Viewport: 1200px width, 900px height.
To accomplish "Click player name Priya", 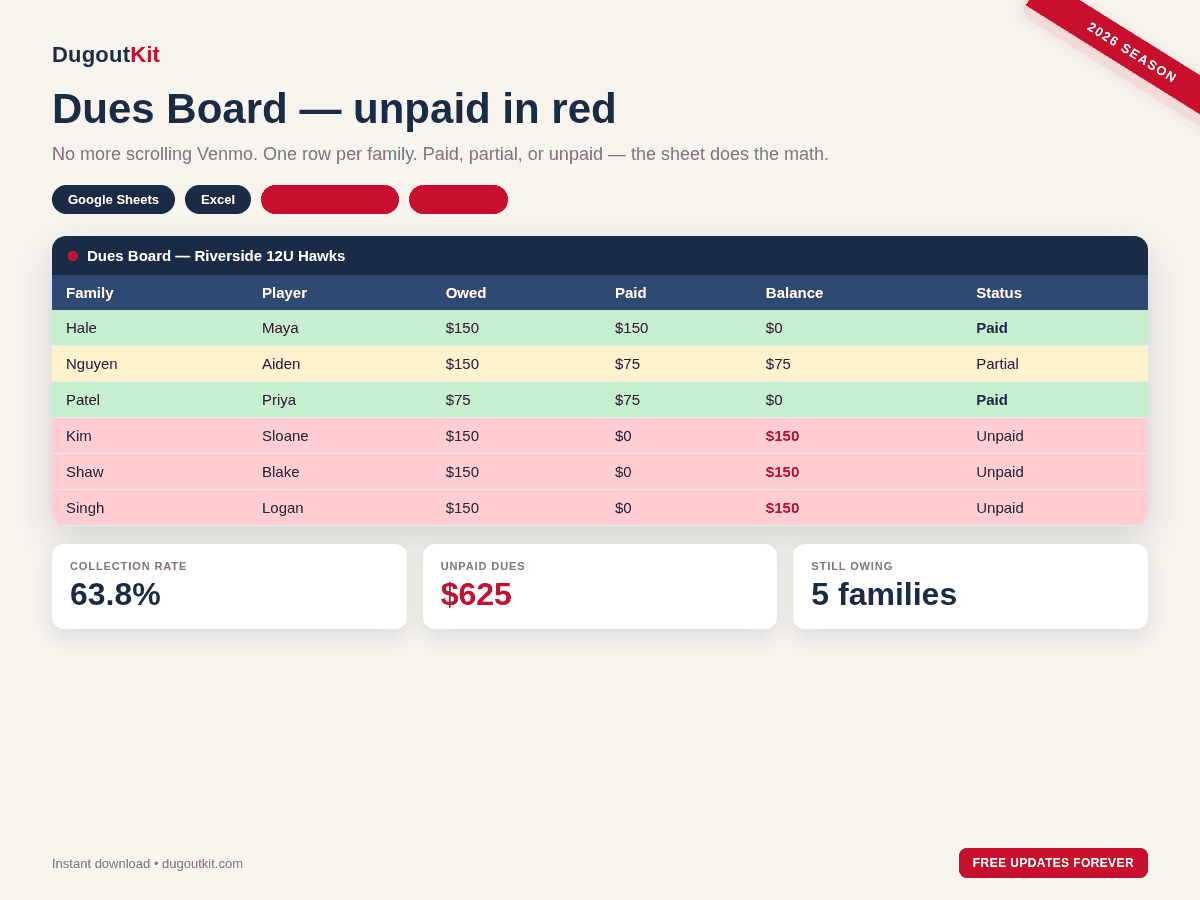I will click(x=279, y=399).
